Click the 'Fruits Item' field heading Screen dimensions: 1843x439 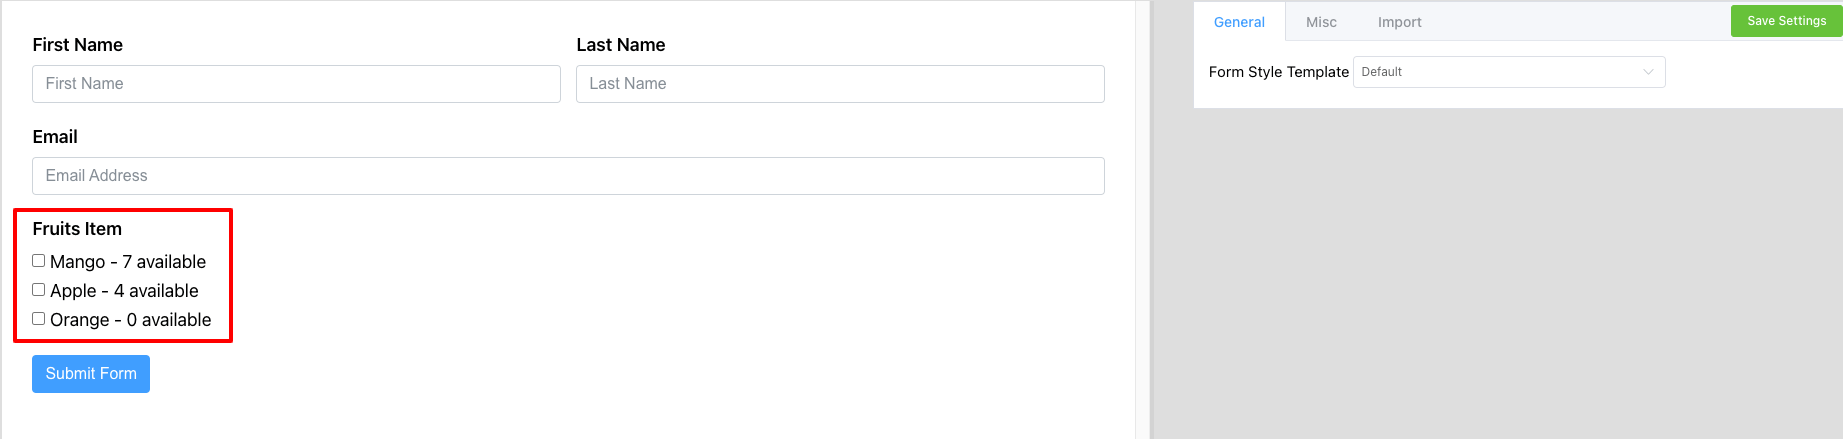coord(77,229)
